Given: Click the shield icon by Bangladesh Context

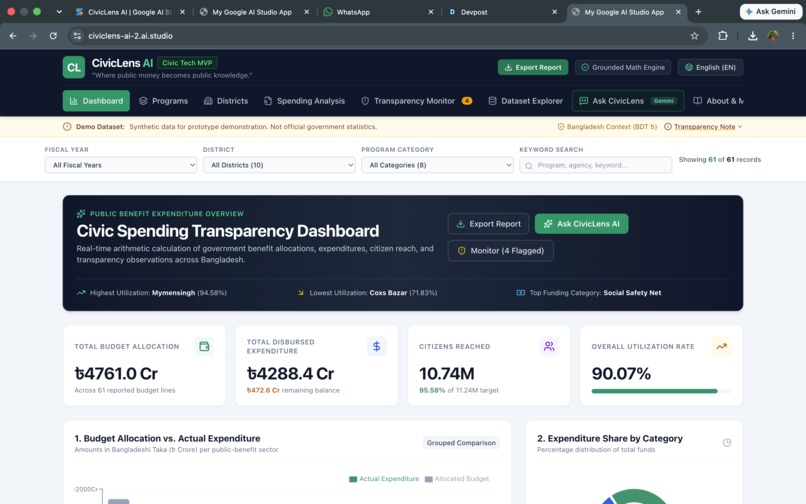Looking at the screenshot, I should point(561,127).
